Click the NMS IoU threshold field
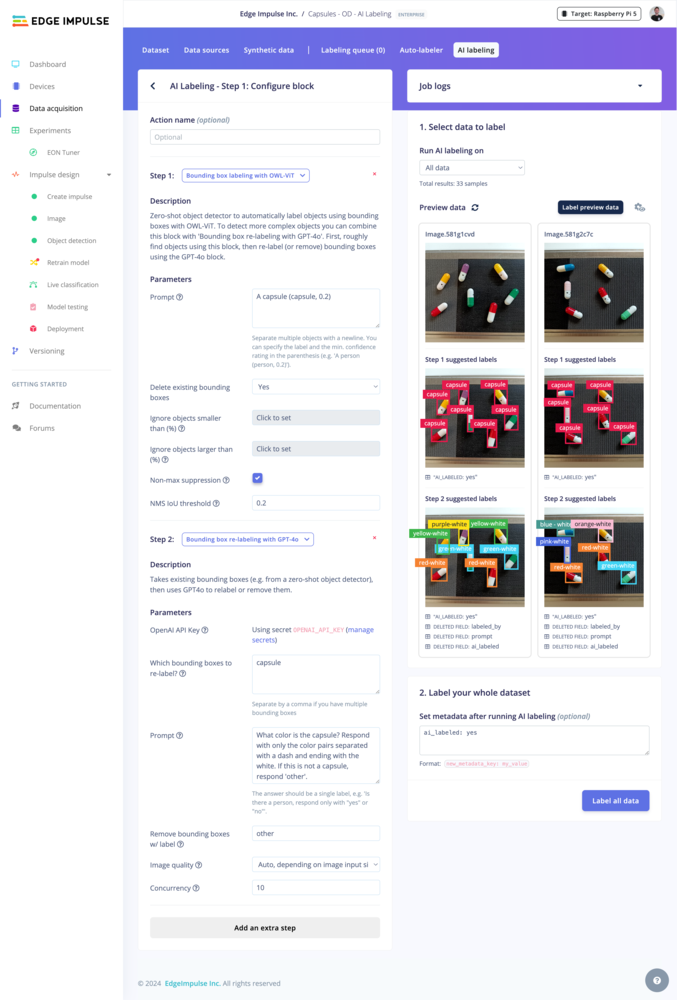 (x=316, y=503)
